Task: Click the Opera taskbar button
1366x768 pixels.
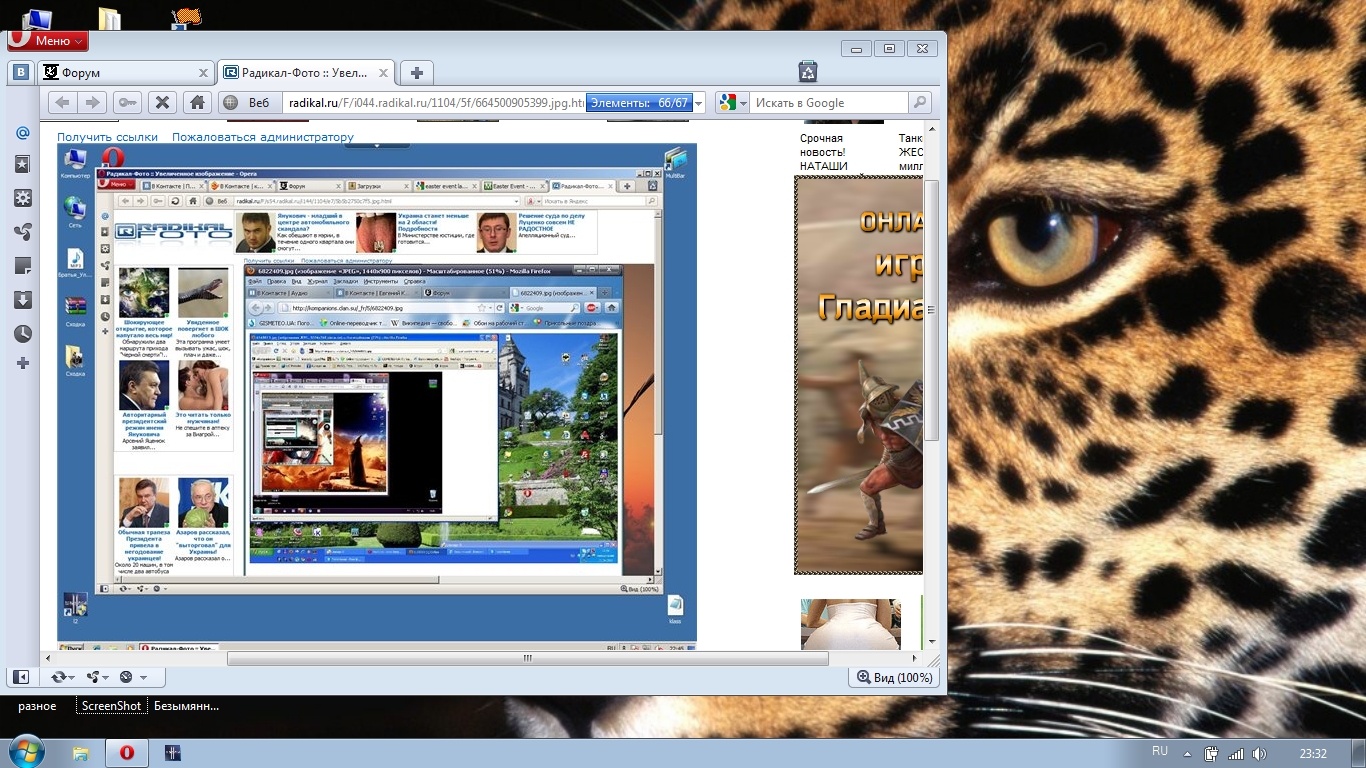Action: (127, 752)
